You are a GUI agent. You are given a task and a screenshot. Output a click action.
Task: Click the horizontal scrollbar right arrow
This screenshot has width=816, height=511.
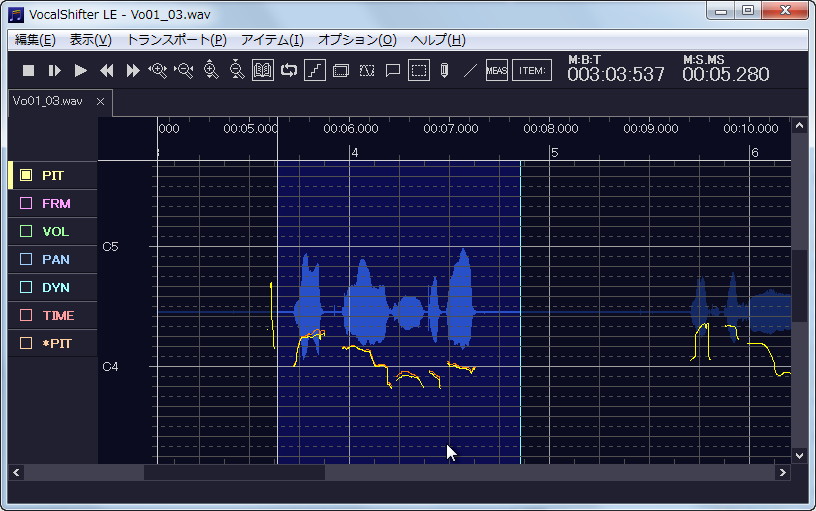783,472
